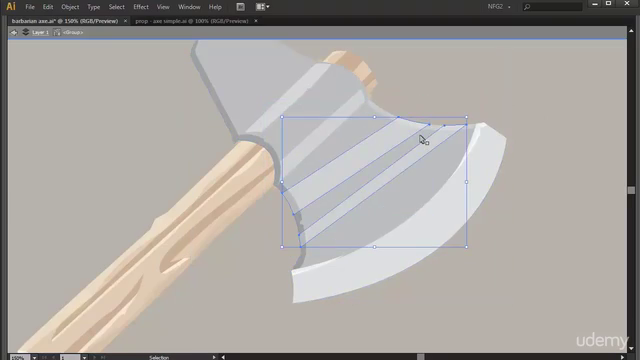
Task: Click the search magnifier icon
Action: pyautogui.click(x=527, y=7)
